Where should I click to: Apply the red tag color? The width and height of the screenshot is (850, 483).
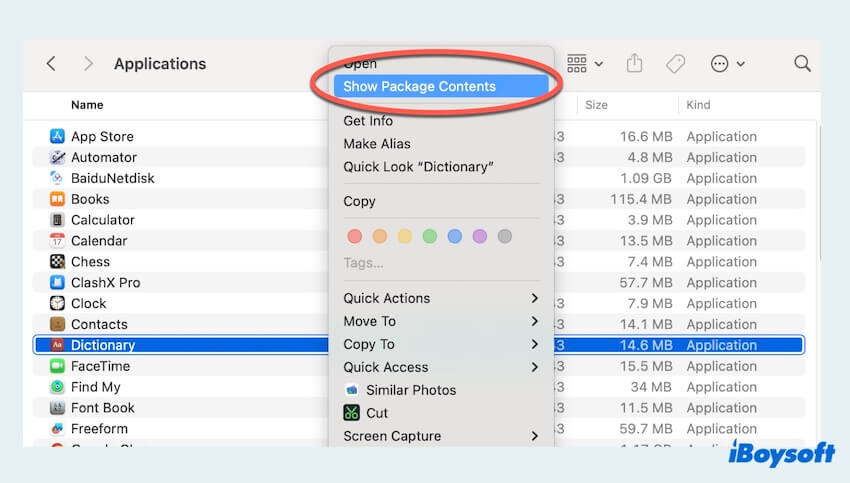tap(355, 236)
